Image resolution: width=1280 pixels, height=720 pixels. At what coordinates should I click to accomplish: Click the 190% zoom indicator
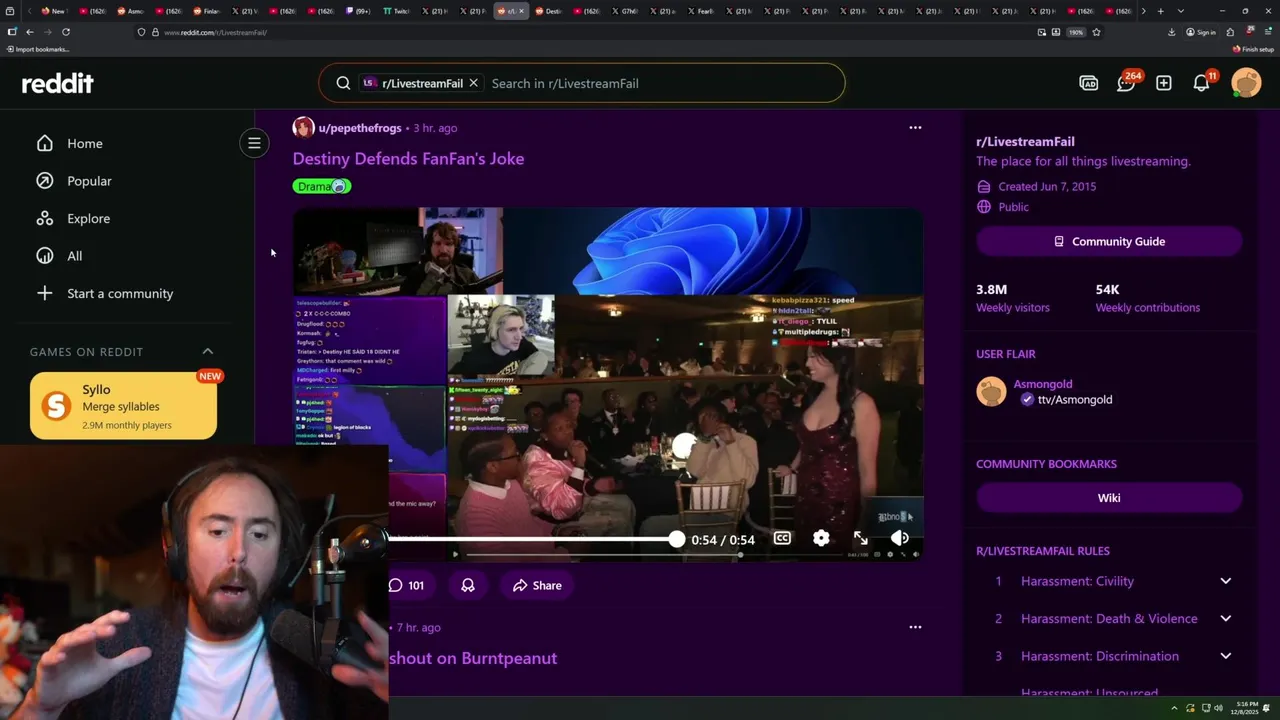[x=1076, y=32]
